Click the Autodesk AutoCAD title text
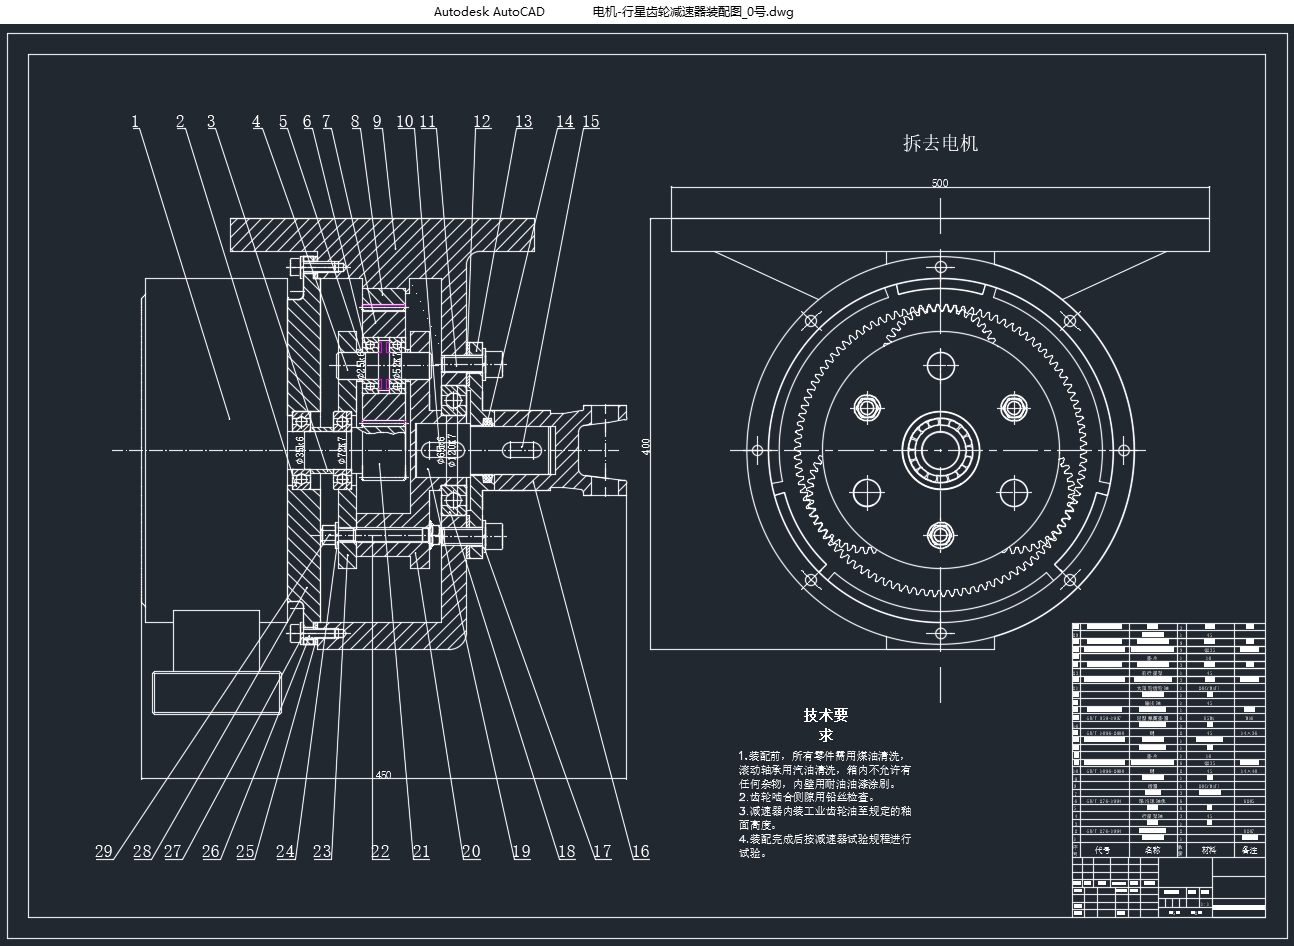 click(489, 12)
